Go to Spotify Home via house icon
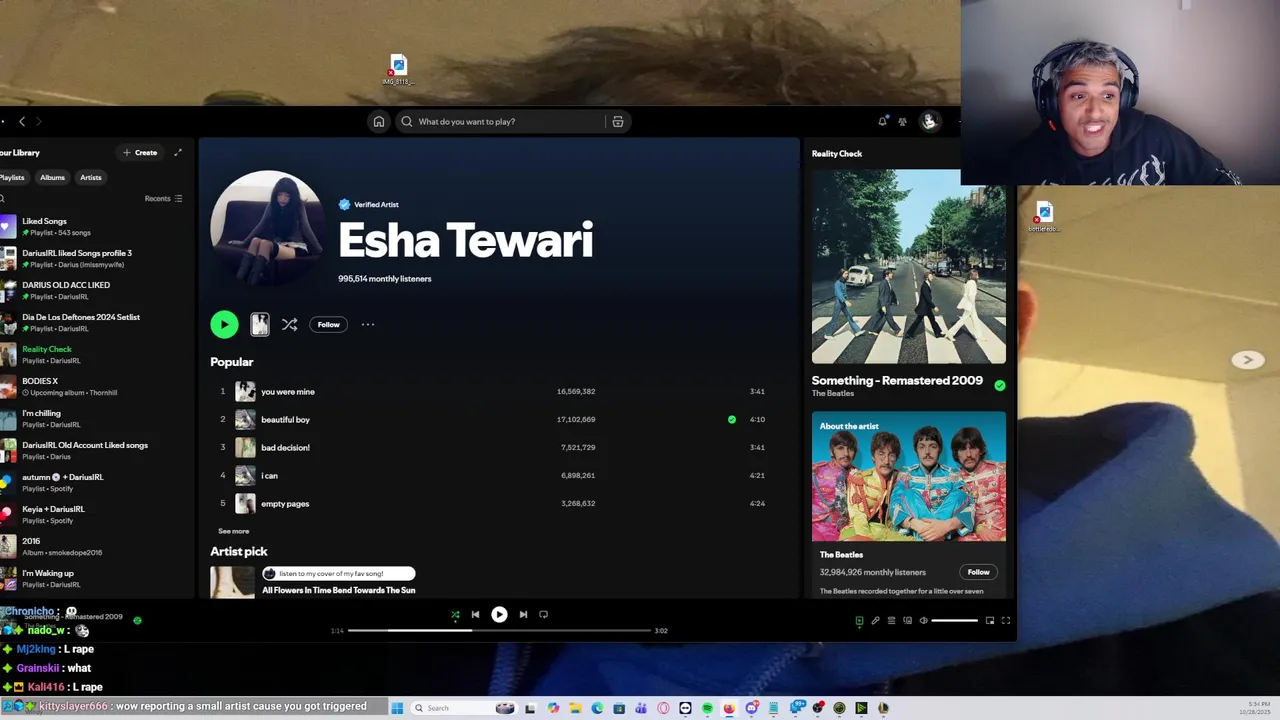This screenshot has width=1280, height=720. coord(378,122)
